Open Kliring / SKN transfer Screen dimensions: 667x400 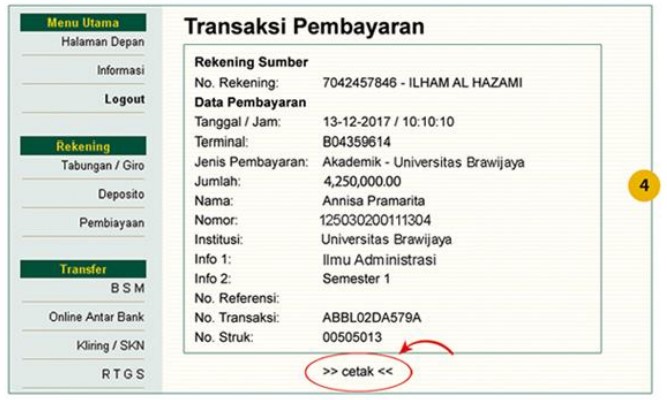click(x=111, y=345)
